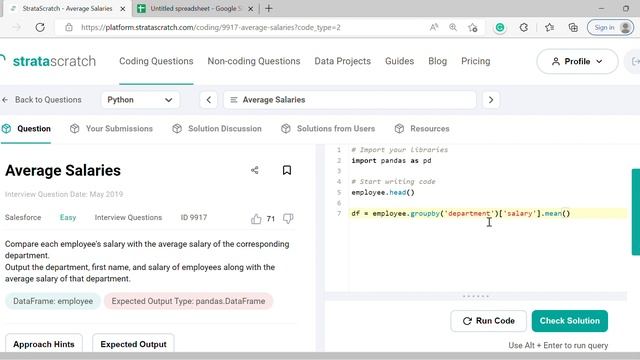Switch to the Resources tab
This screenshot has height=360, width=640.
click(x=422, y=129)
